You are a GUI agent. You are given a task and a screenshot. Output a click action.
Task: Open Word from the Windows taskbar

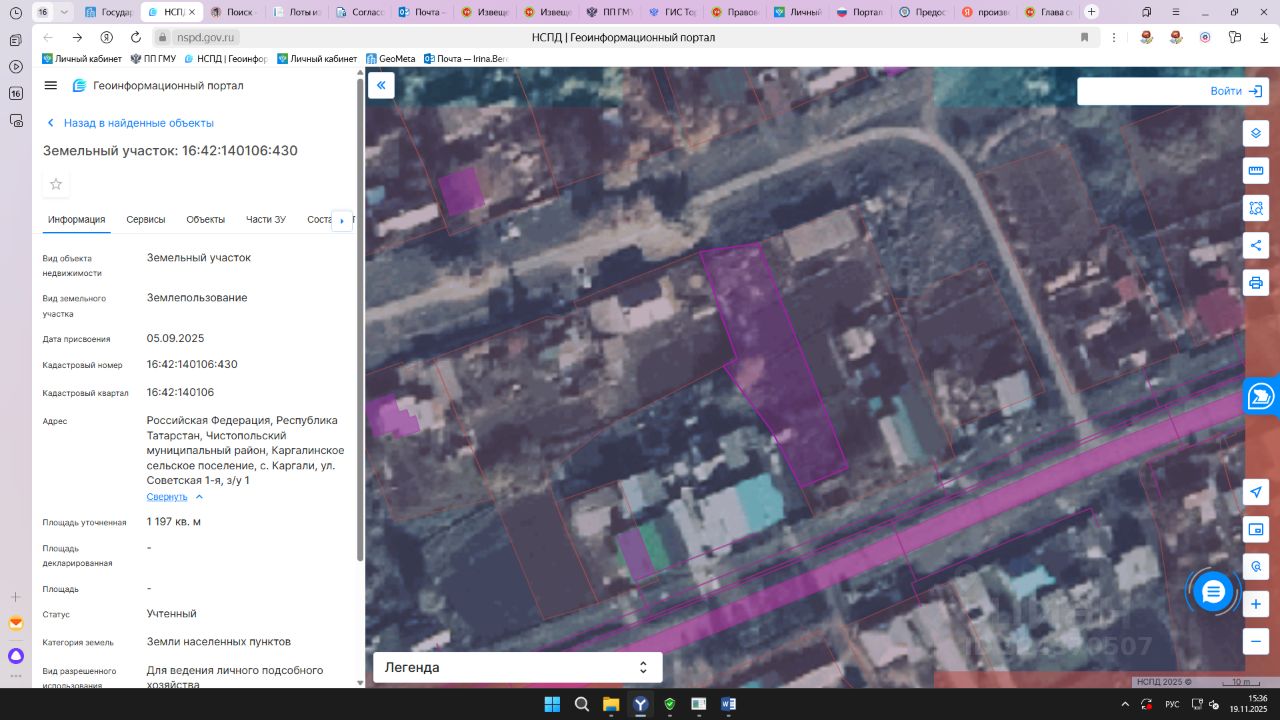(x=728, y=704)
